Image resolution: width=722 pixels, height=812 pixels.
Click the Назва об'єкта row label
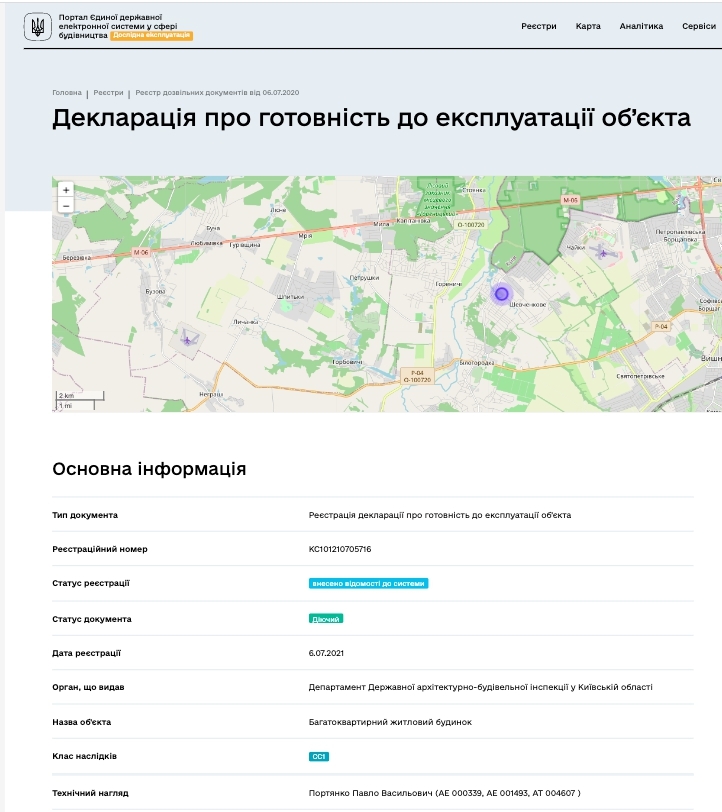coord(82,722)
